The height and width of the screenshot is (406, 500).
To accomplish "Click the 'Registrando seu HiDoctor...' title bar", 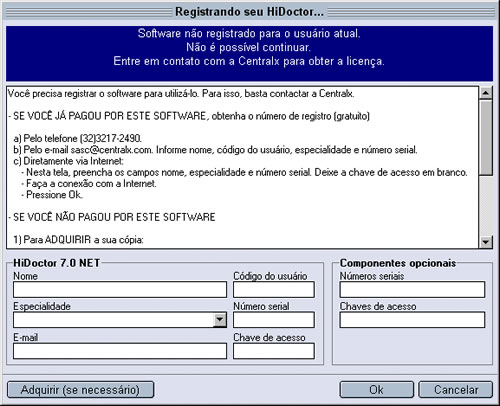I will (x=249, y=12).
